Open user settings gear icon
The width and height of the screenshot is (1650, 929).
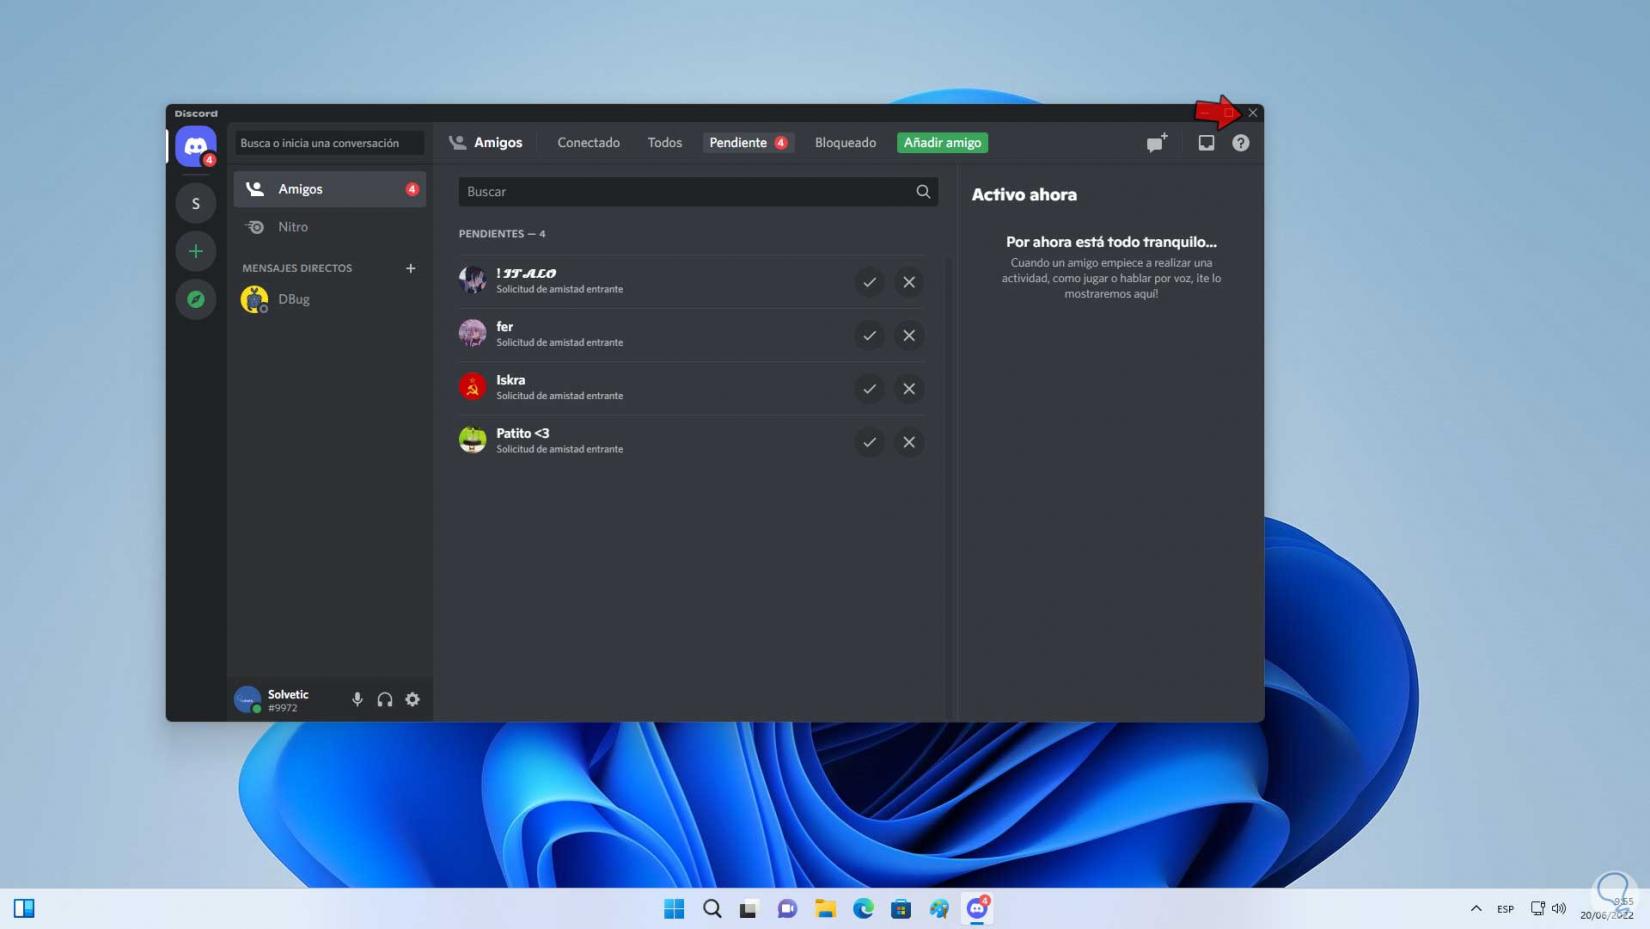click(x=413, y=700)
